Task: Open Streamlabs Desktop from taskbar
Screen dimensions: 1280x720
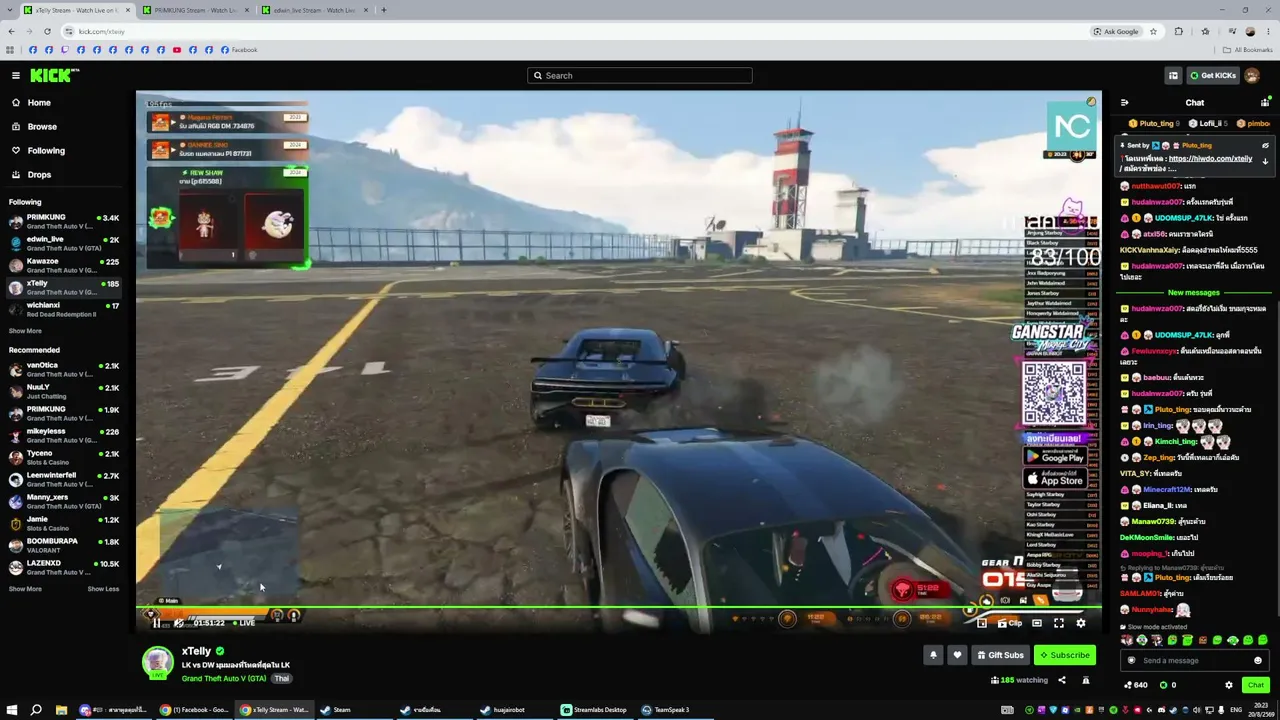Action: pyautogui.click(x=595, y=710)
